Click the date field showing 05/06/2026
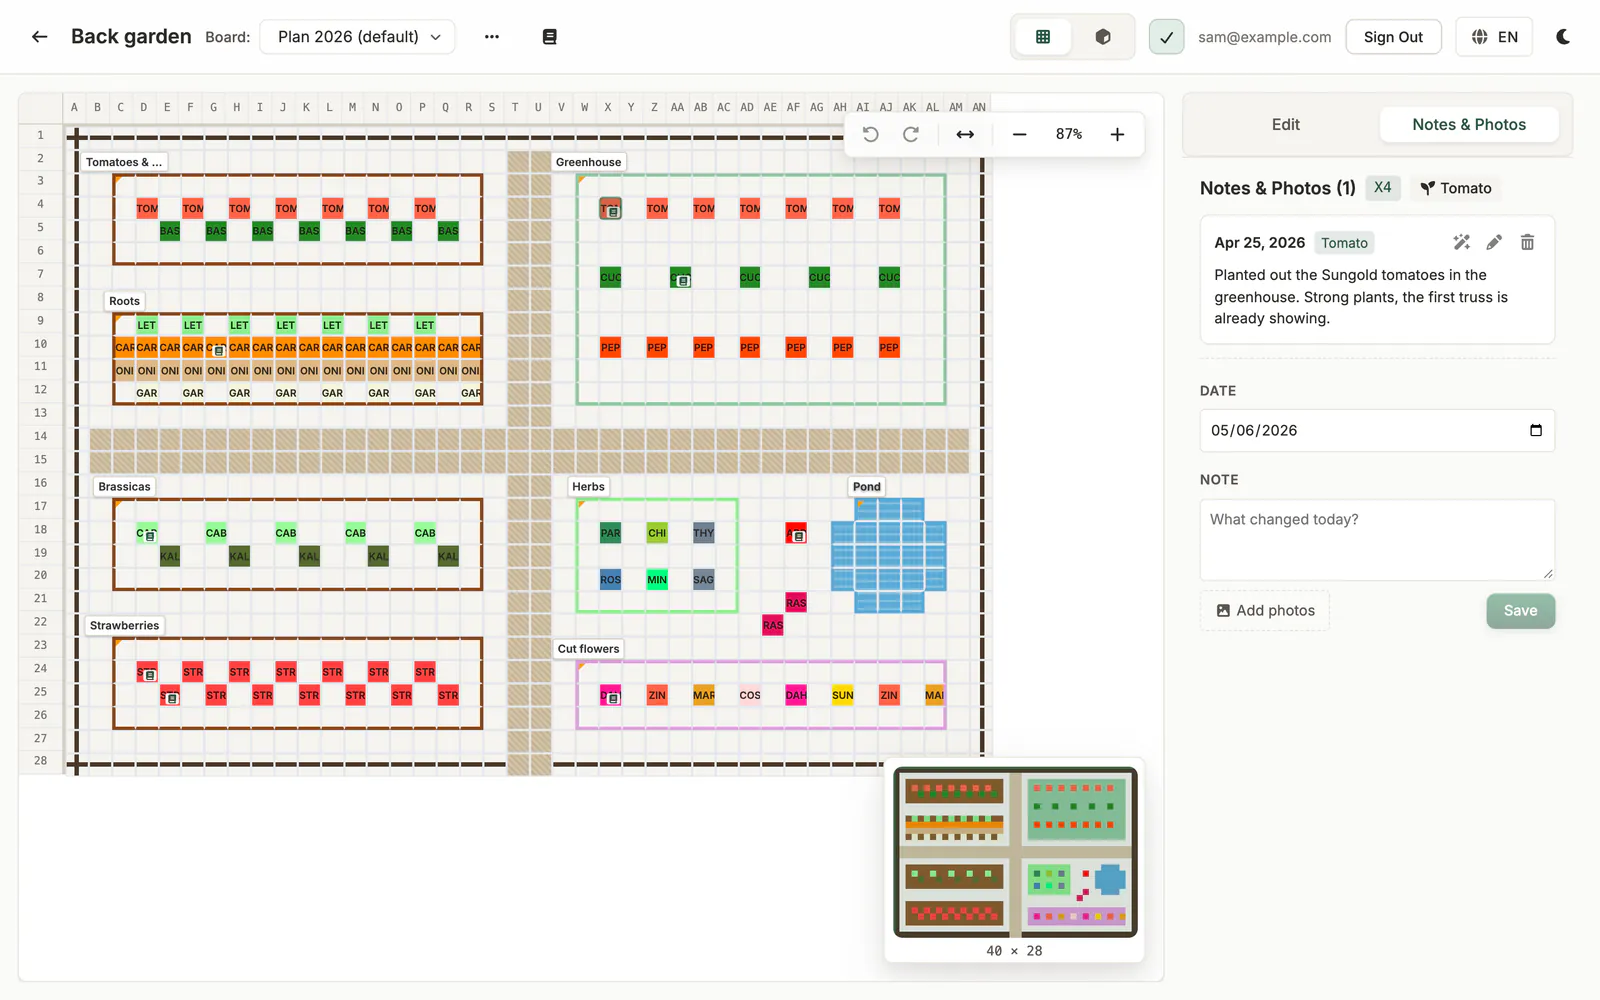1600x1000 pixels. (1377, 431)
